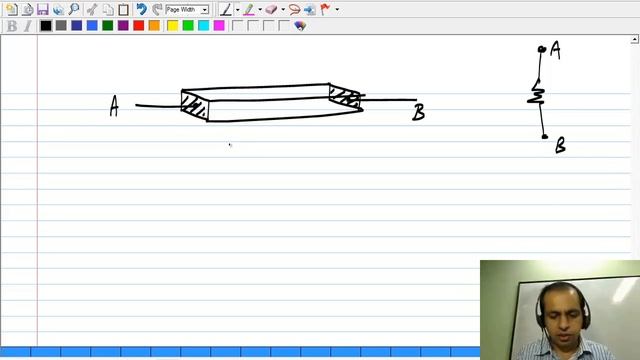Click the scroll-up arrow of vertical scrollbar

(635, 40)
